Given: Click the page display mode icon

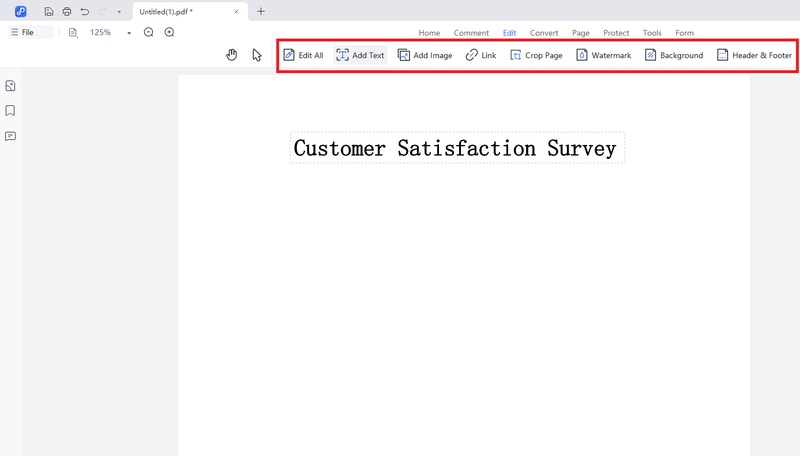Looking at the screenshot, I should click(x=73, y=33).
